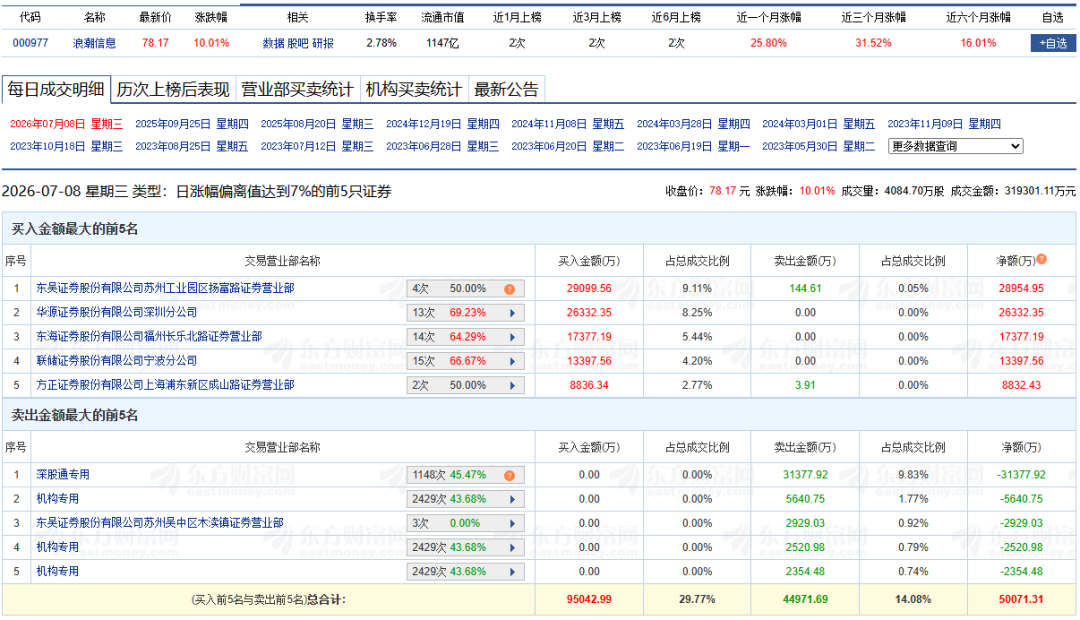Select date 2025年09月25日 星期四
Screen dimensions: 1080x620
click(191, 124)
